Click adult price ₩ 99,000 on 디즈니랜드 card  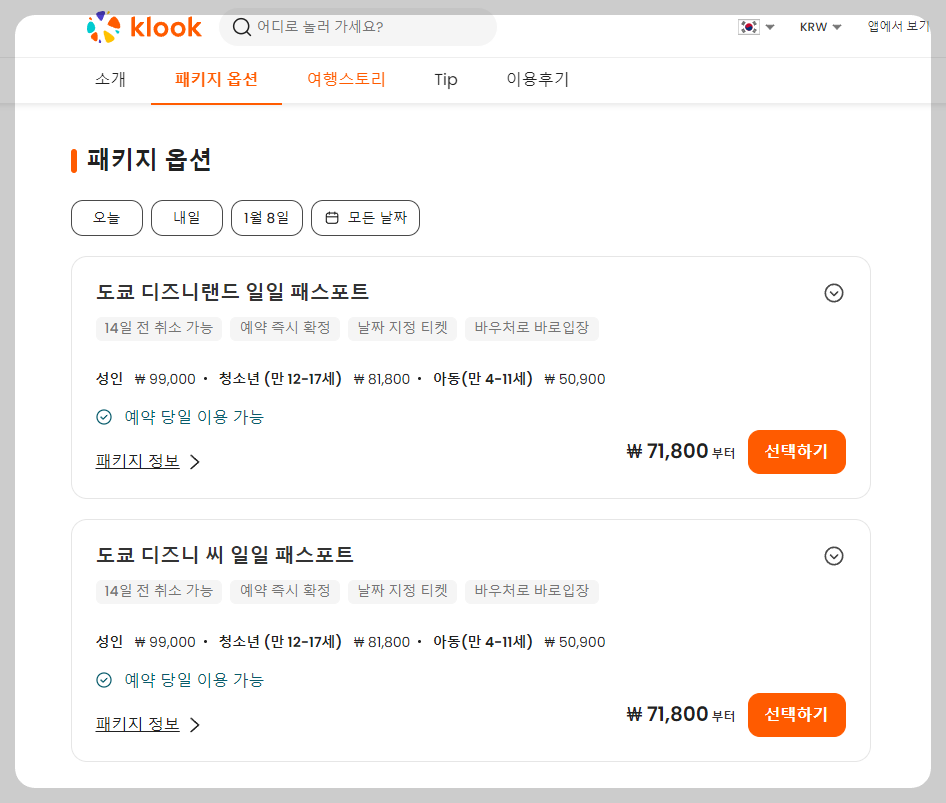click(165, 379)
